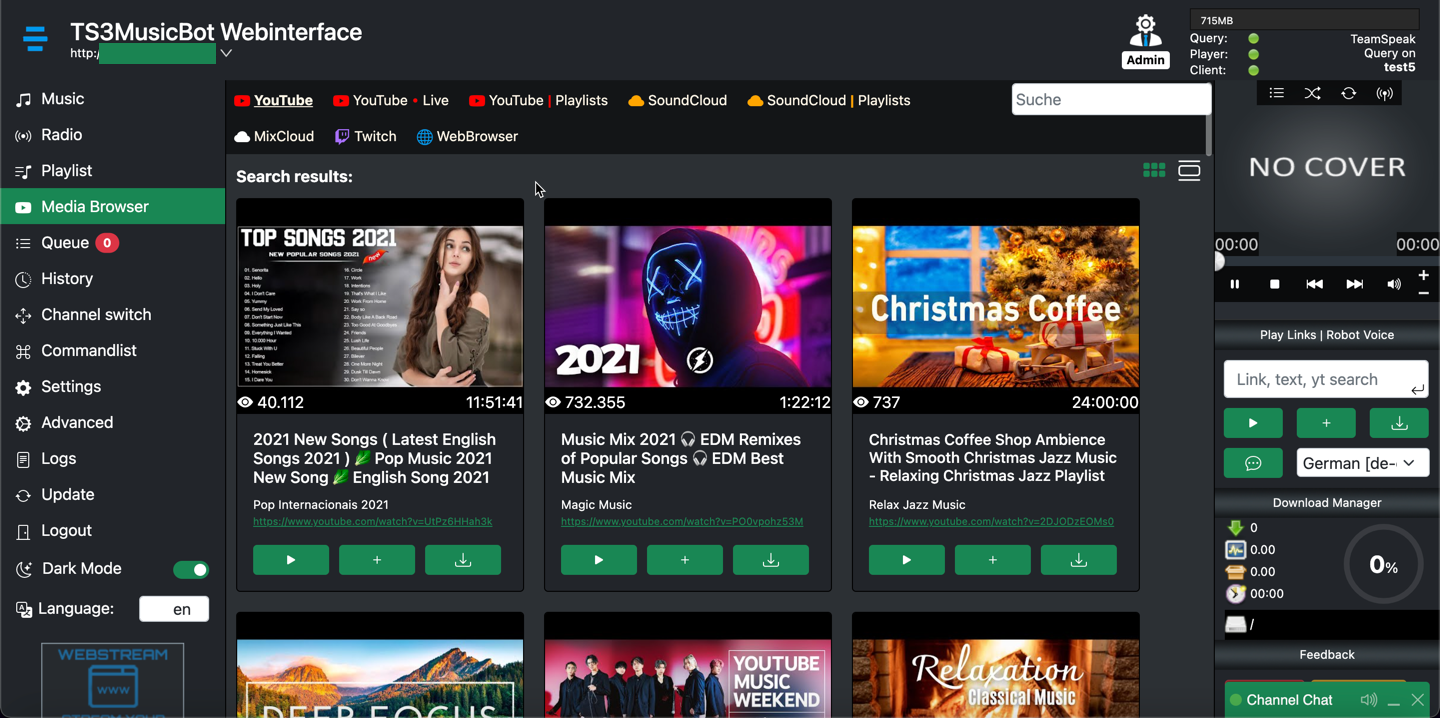Image resolution: width=1440 pixels, height=718 pixels.
Task: Open Settings in sidebar
Action: coord(112,387)
